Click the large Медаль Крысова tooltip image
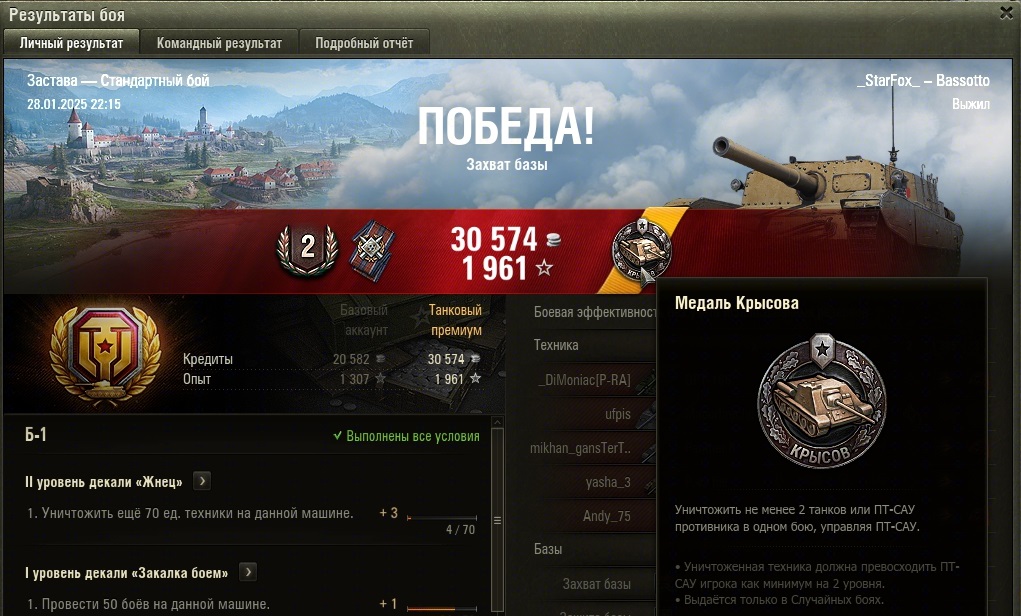Screen dimensions: 1021x616 tap(822, 400)
